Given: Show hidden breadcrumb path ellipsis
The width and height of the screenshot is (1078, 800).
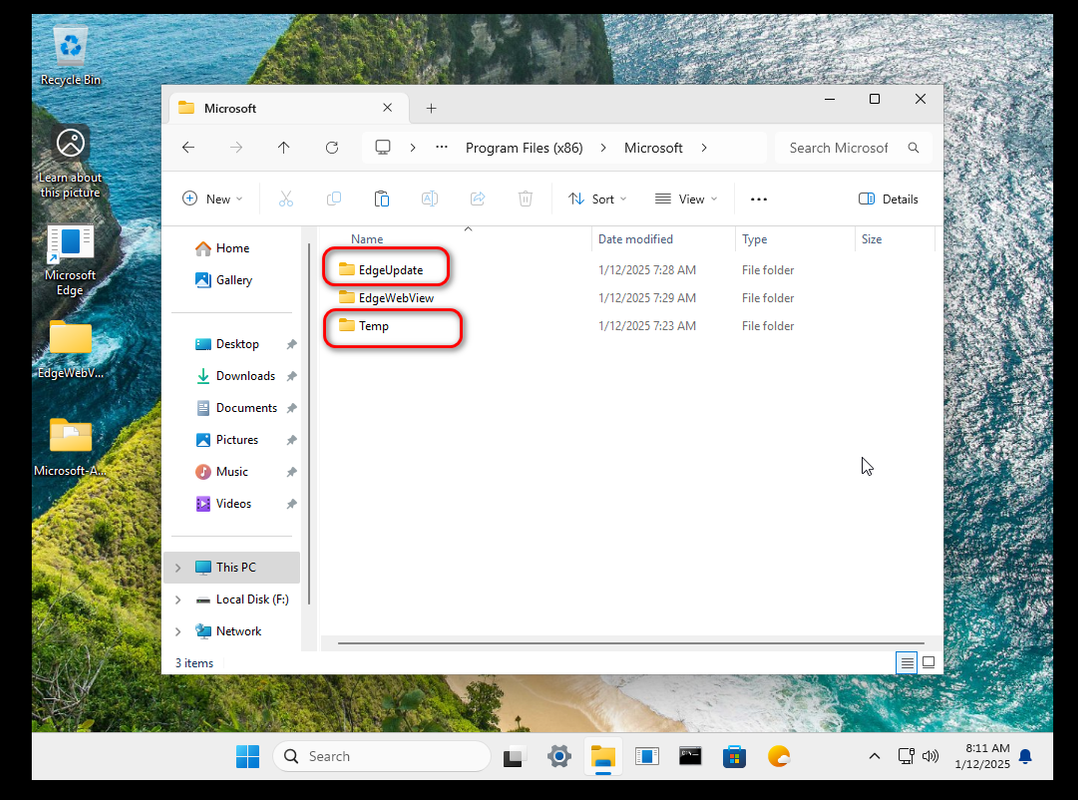Looking at the screenshot, I should pos(442,147).
